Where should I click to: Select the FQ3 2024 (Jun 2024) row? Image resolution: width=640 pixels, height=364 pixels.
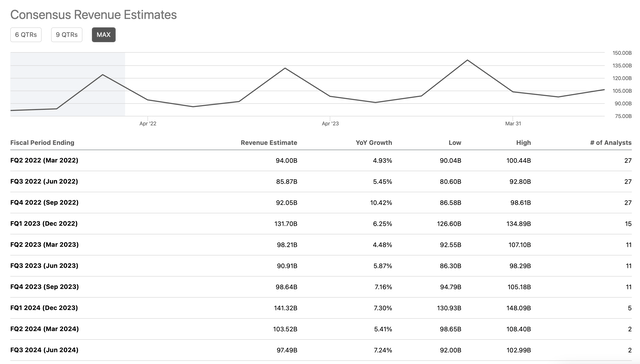coord(321,350)
